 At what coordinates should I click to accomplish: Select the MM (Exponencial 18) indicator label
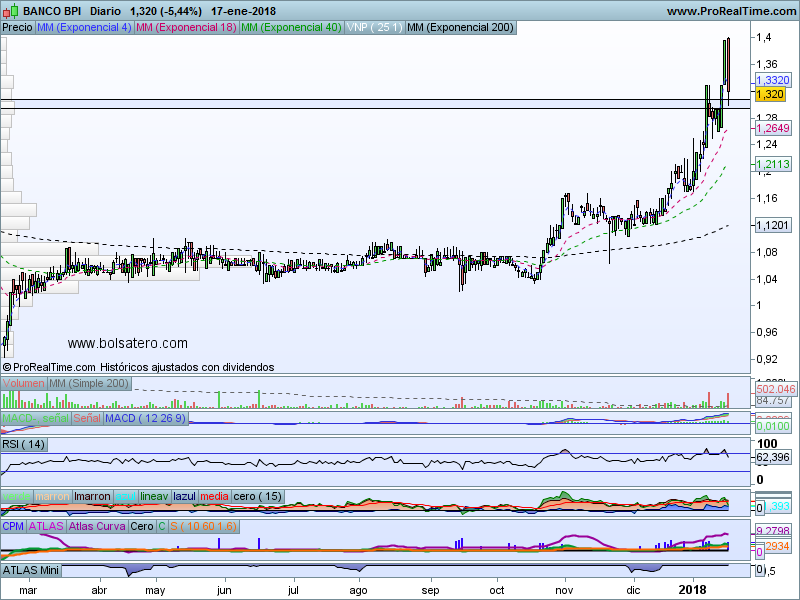click(186, 28)
